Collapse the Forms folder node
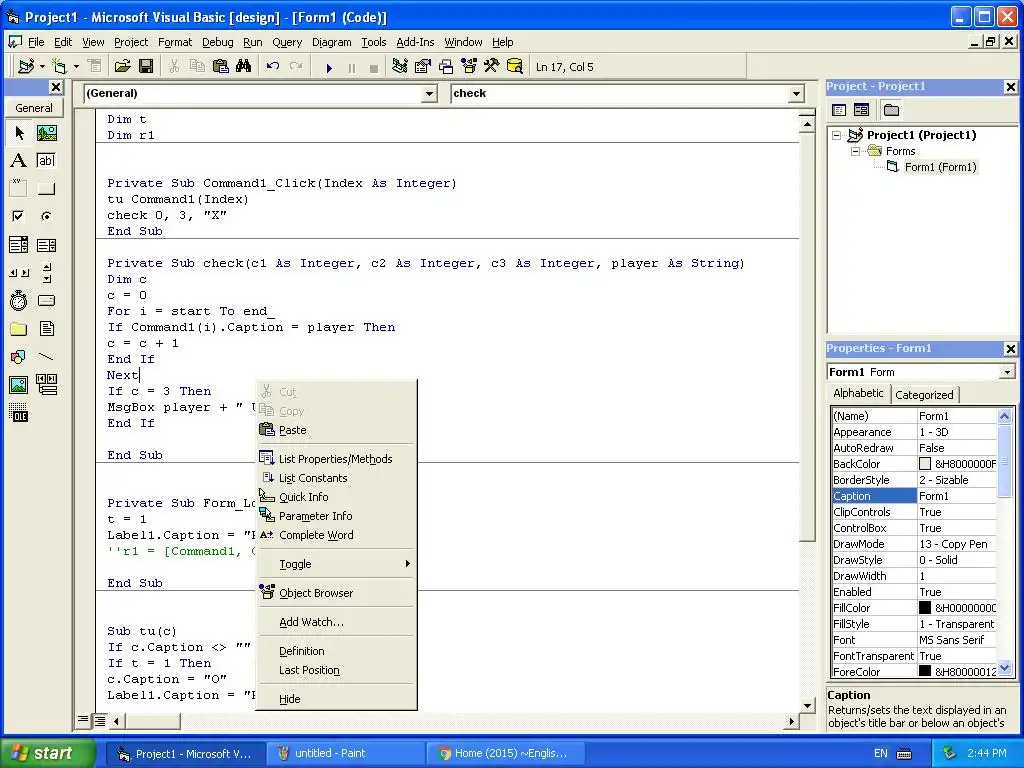This screenshot has height=768, width=1024. pos(856,151)
